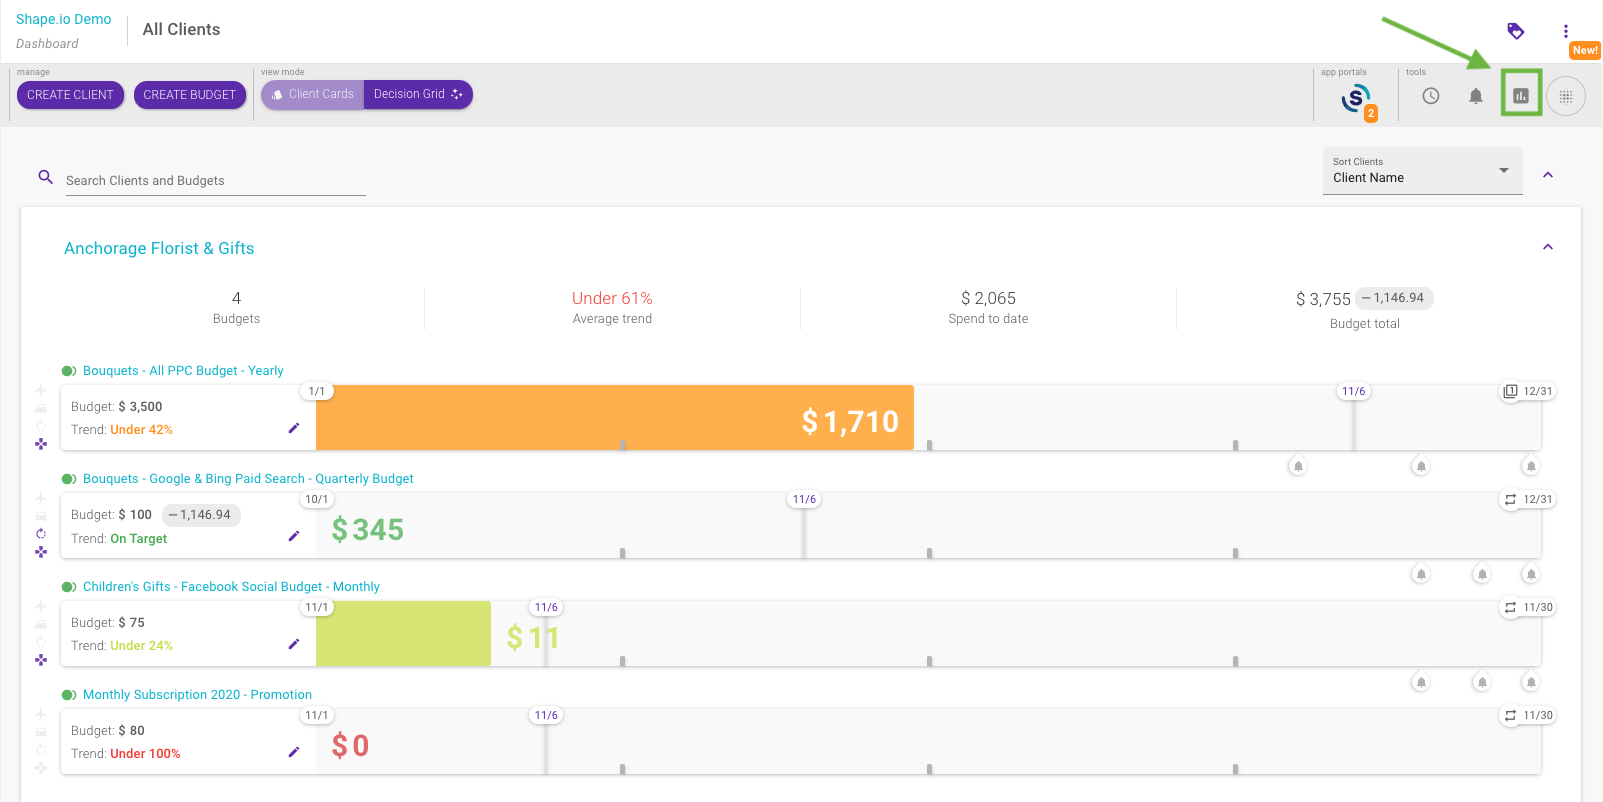The image size is (1603, 802).
Task: Open the Shape app portal logo
Action: 1357,98
